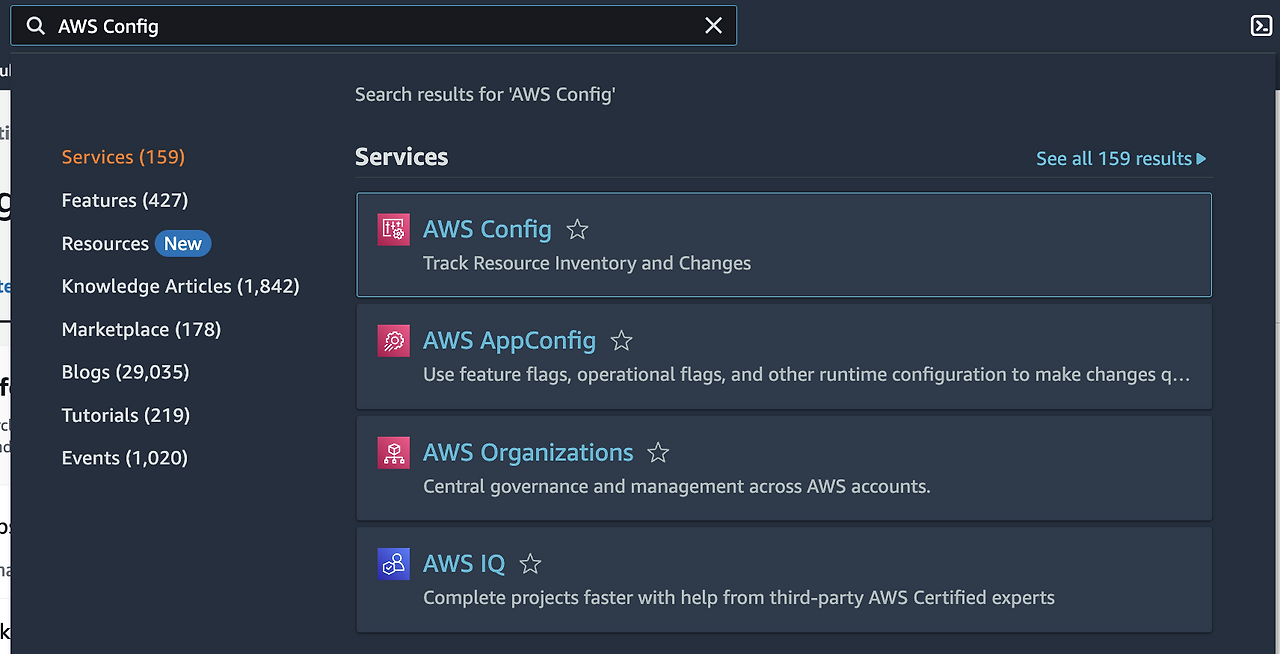Viewport: 1280px width, 654px height.
Task: Click the AWS Config service icon
Action: [394, 230]
